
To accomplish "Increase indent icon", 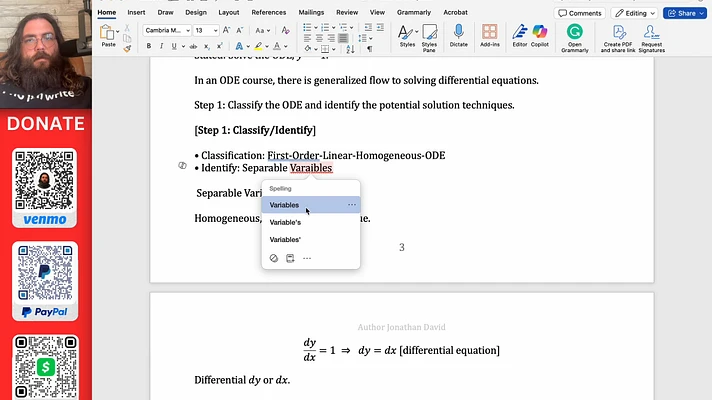I will [380, 28].
